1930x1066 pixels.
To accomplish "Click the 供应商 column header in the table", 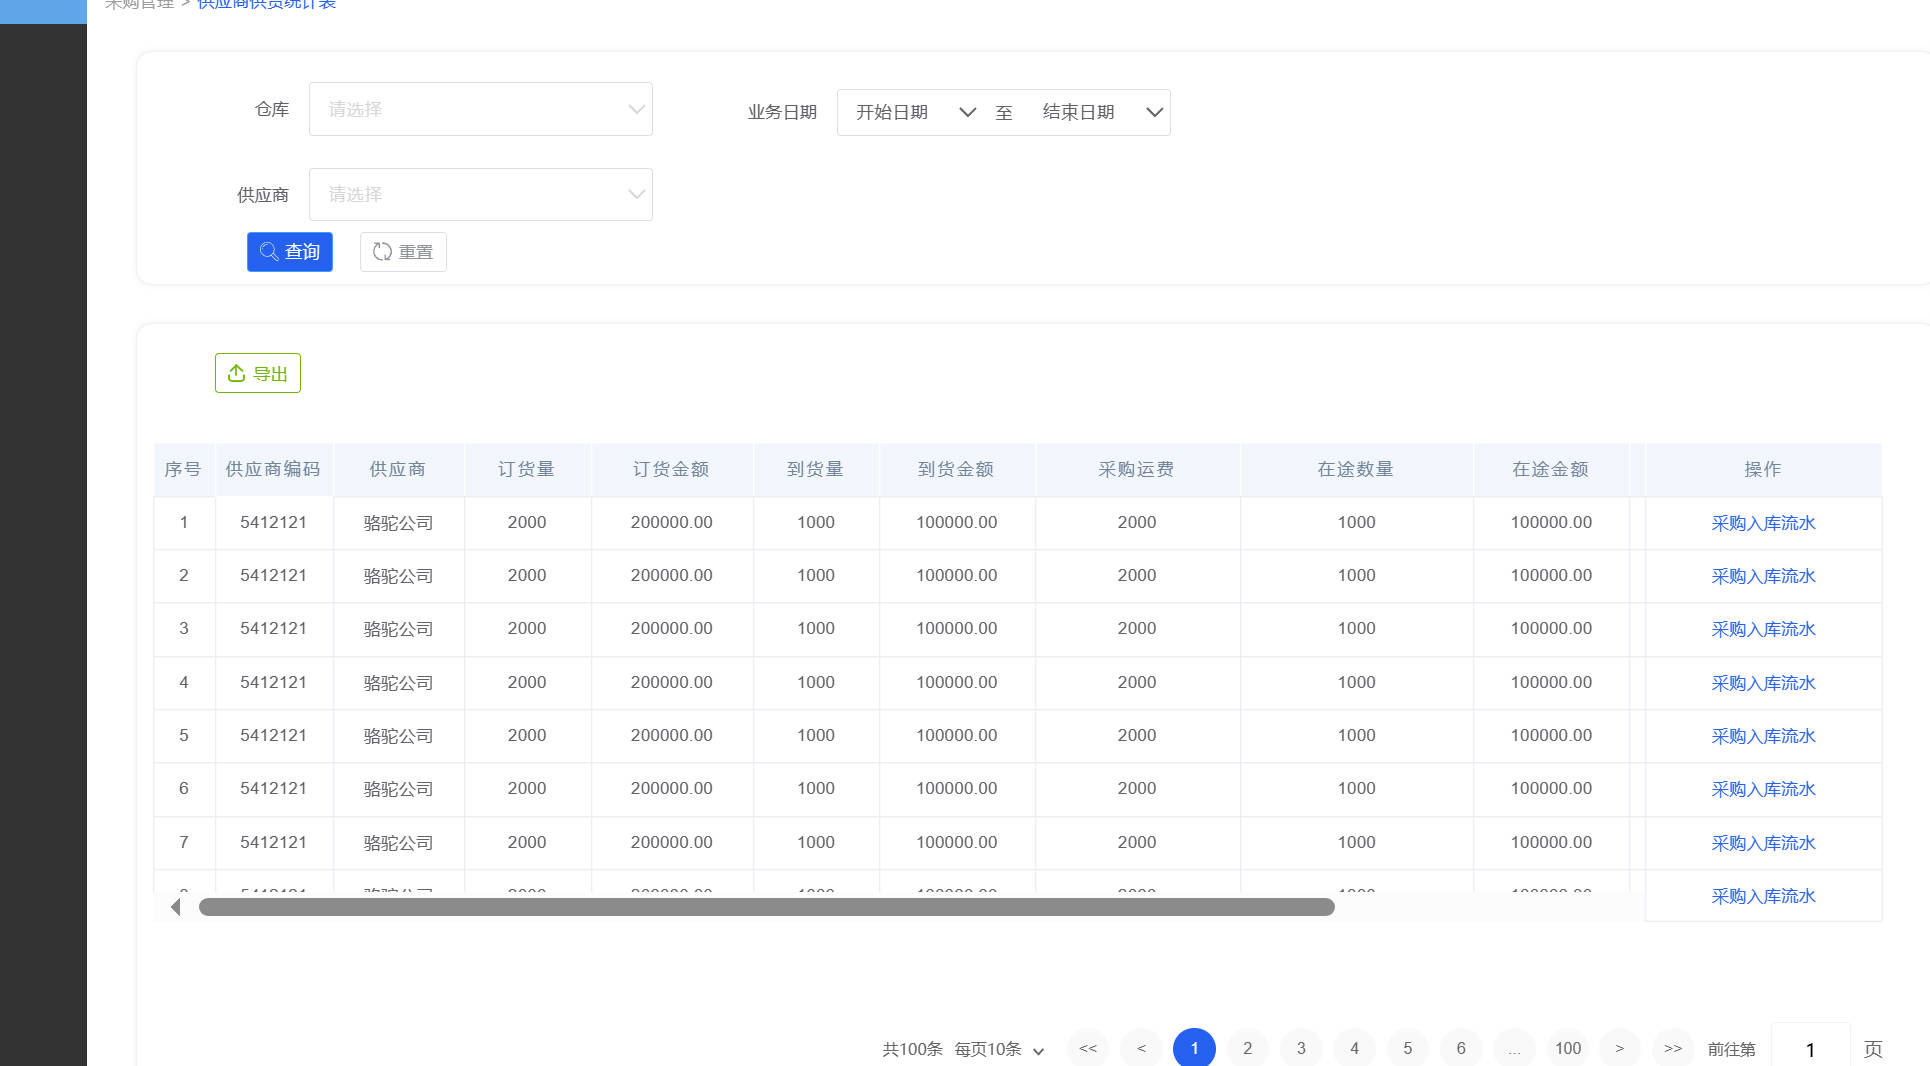I will coord(398,469).
